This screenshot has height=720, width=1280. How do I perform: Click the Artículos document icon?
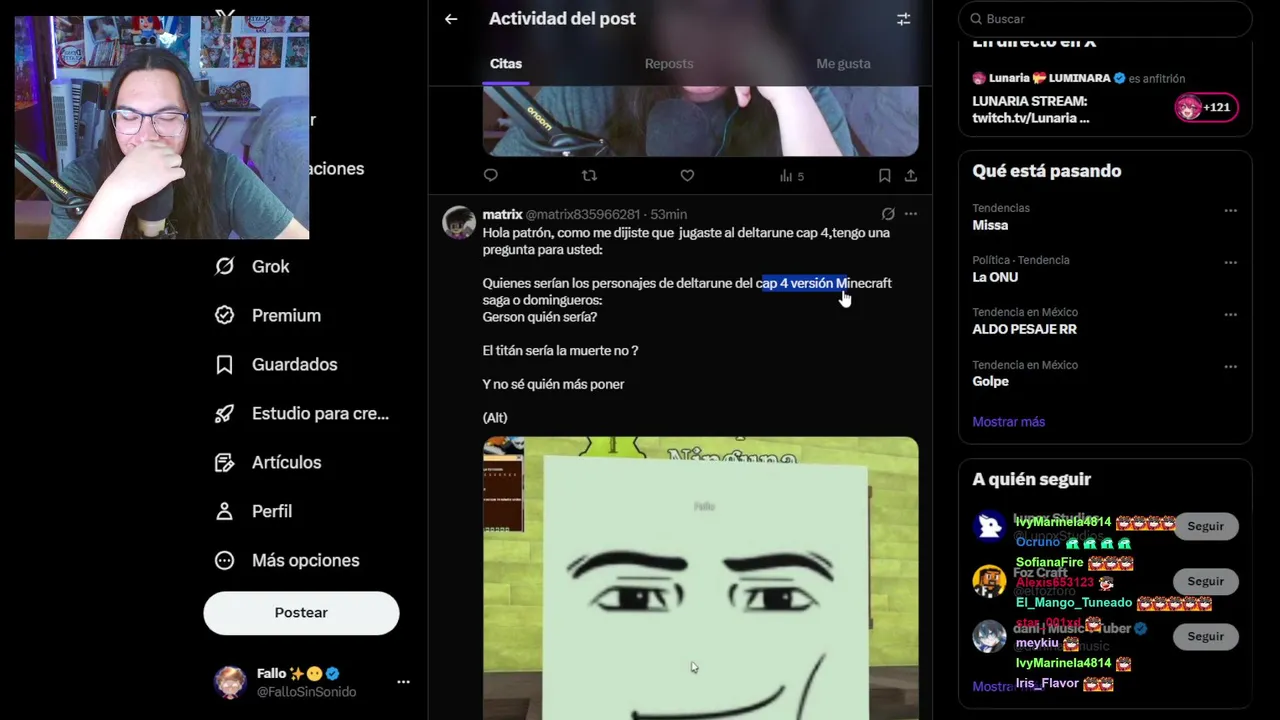tap(225, 462)
